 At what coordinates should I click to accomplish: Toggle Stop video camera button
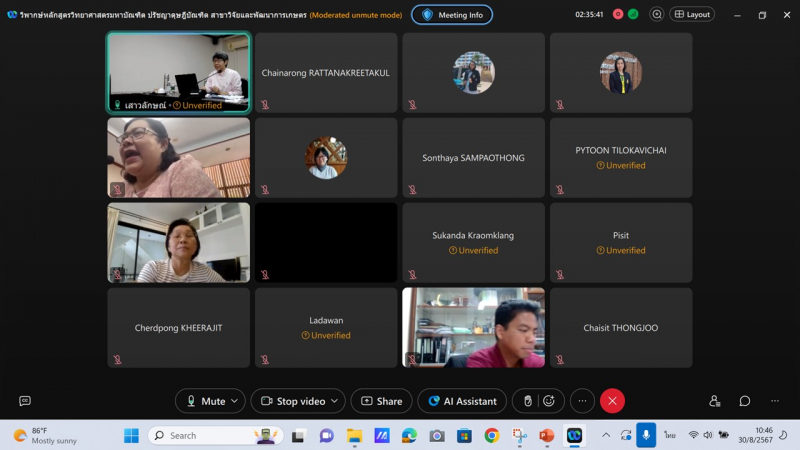(291, 401)
